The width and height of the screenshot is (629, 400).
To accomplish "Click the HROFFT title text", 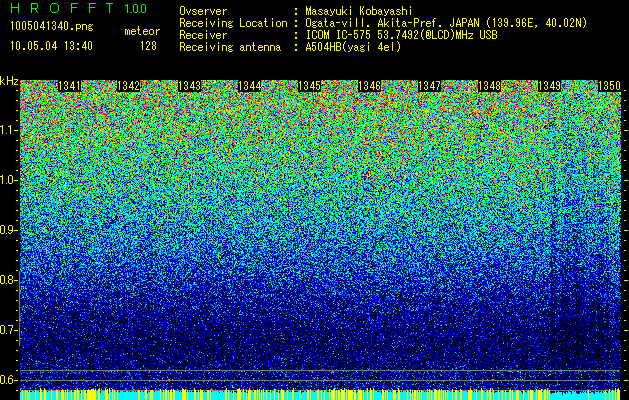I will point(62,8).
